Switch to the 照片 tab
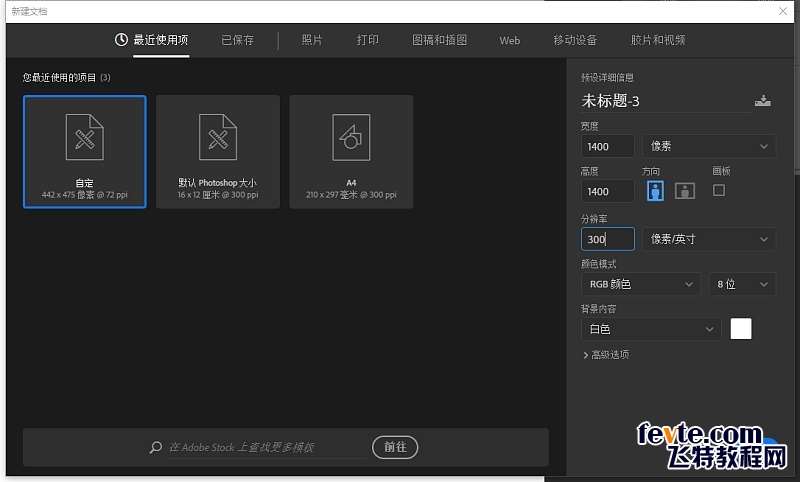800x482 pixels. [312, 40]
